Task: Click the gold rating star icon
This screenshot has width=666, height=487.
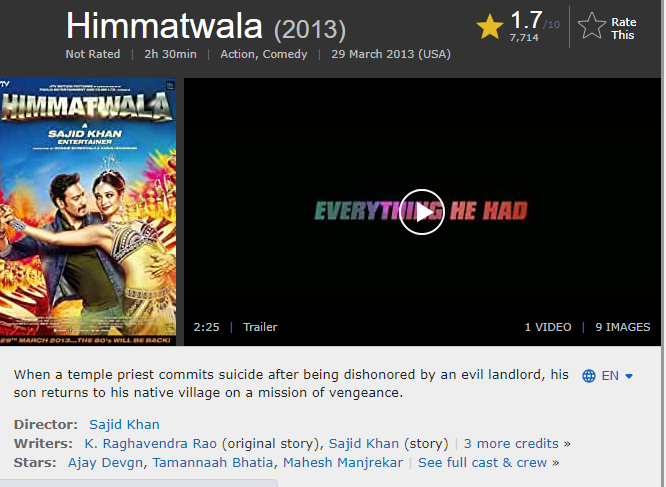Action: pyautogui.click(x=490, y=26)
